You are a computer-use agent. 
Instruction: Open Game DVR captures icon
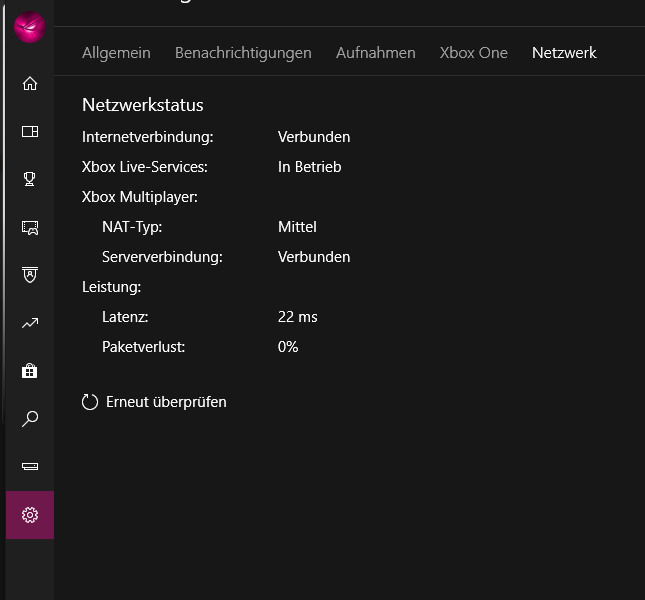point(30,227)
